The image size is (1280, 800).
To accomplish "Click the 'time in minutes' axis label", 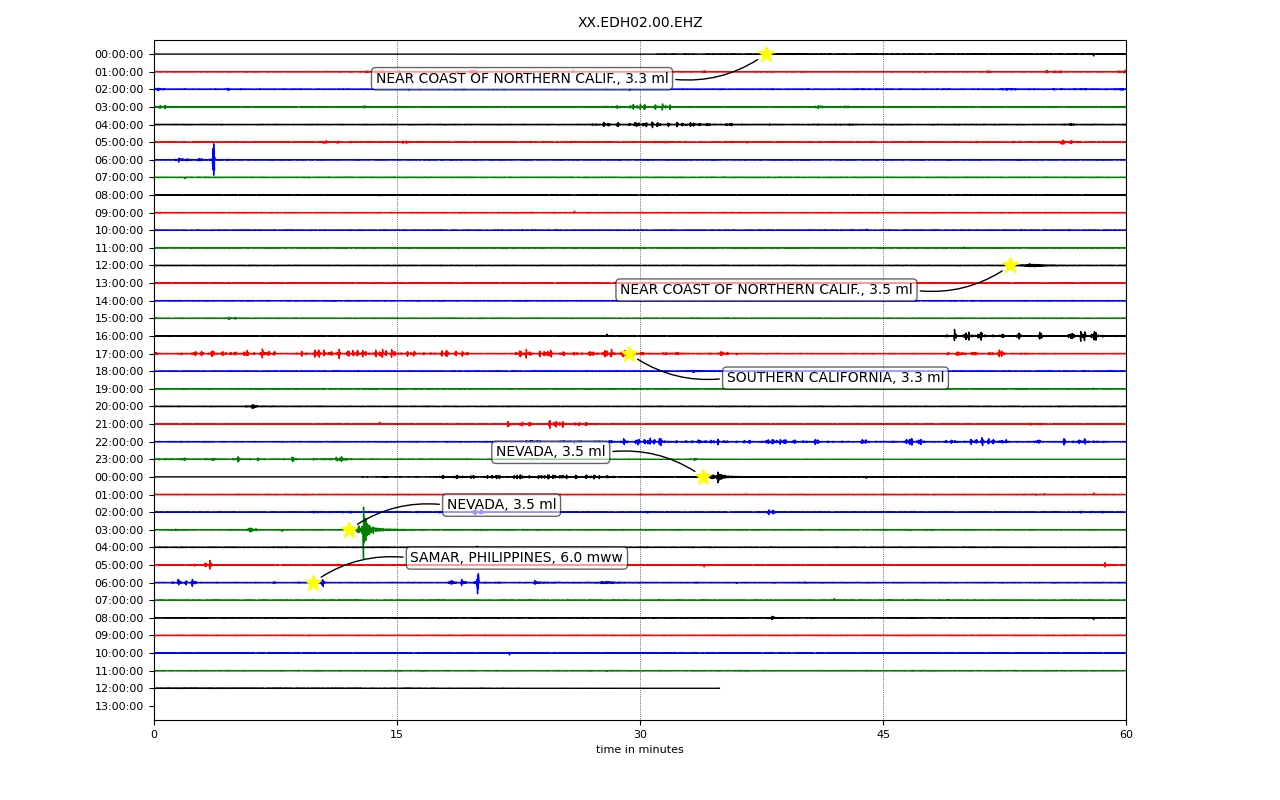I will click(x=640, y=750).
